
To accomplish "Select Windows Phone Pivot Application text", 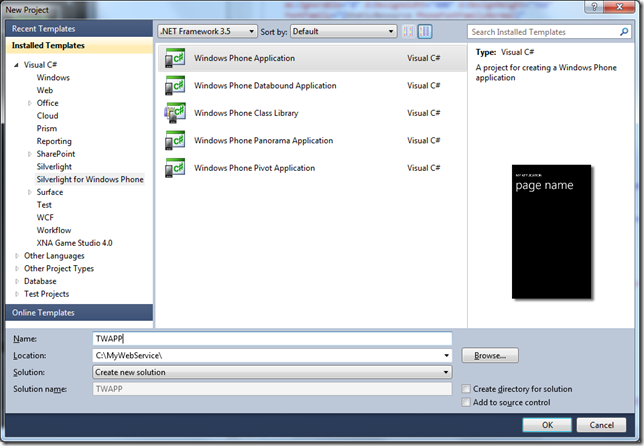I will (255, 168).
